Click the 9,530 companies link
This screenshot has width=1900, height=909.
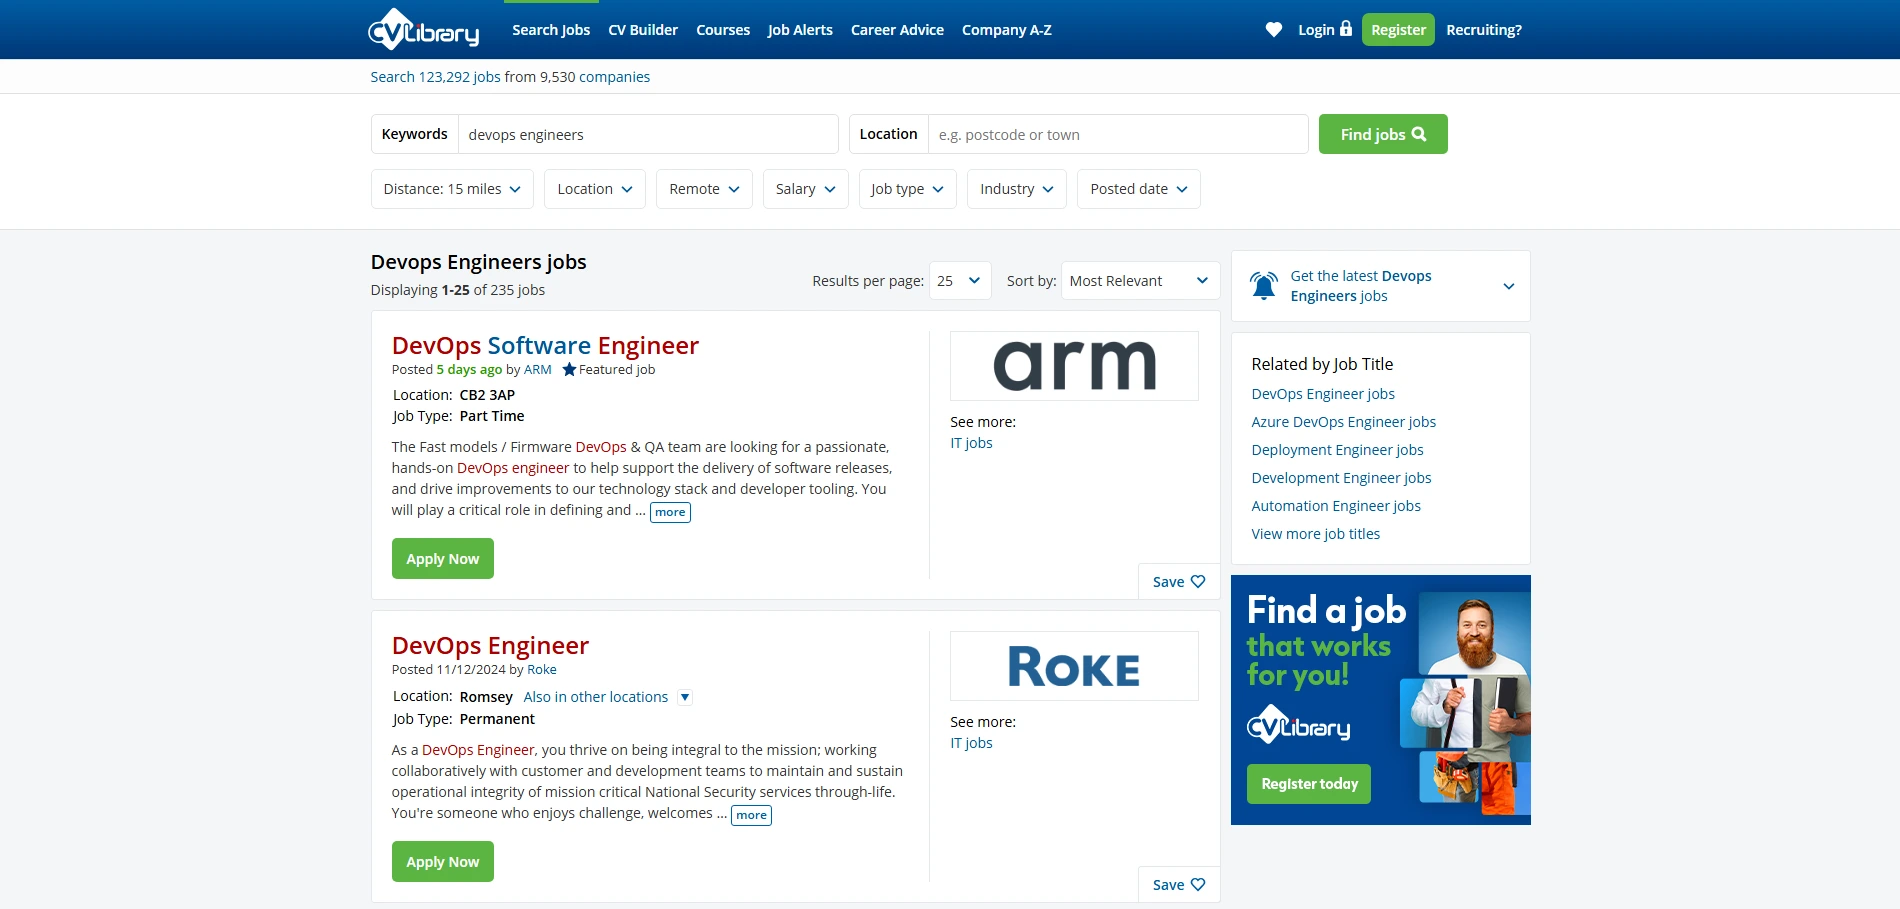(614, 77)
